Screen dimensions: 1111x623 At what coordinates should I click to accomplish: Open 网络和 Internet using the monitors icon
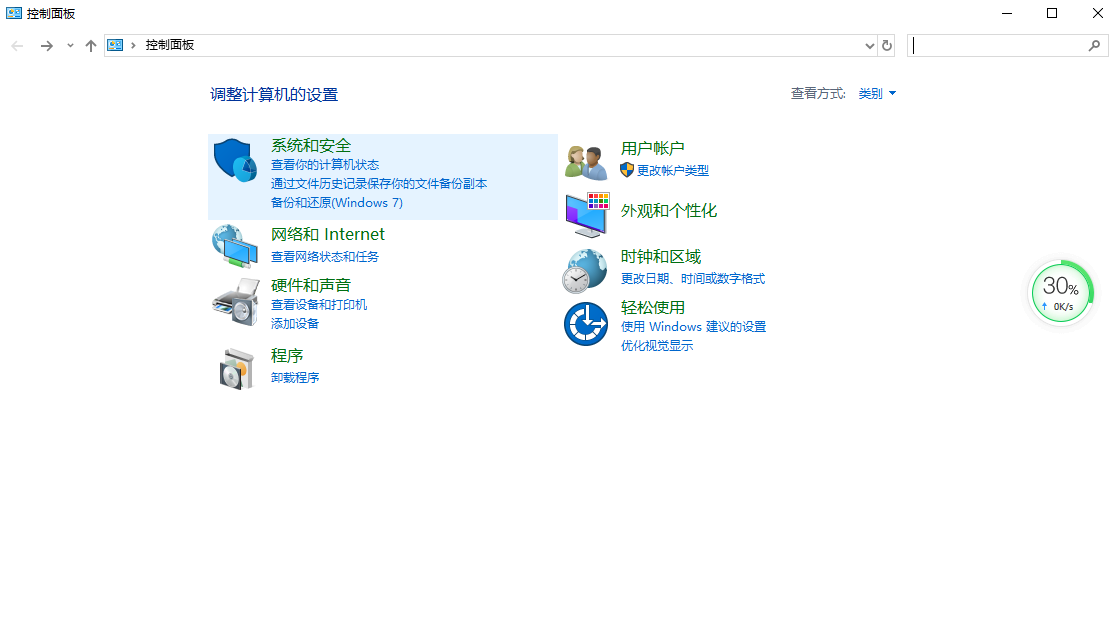point(235,245)
